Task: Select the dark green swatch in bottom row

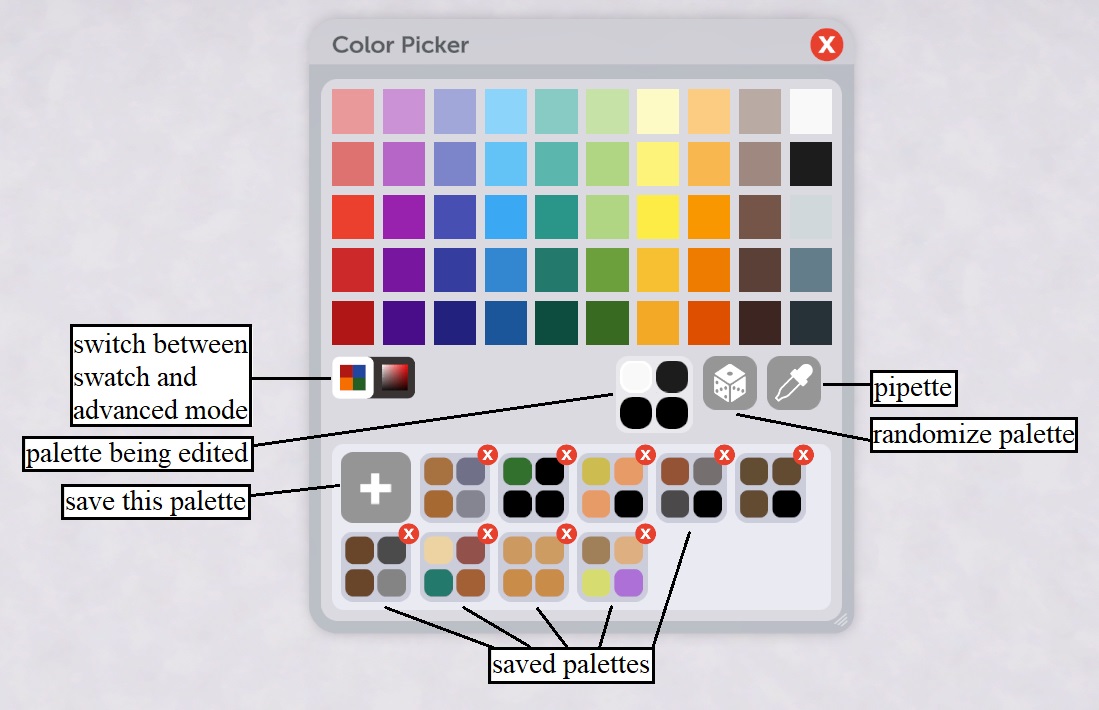Action: pyautogui.click(x=607, y=322)
